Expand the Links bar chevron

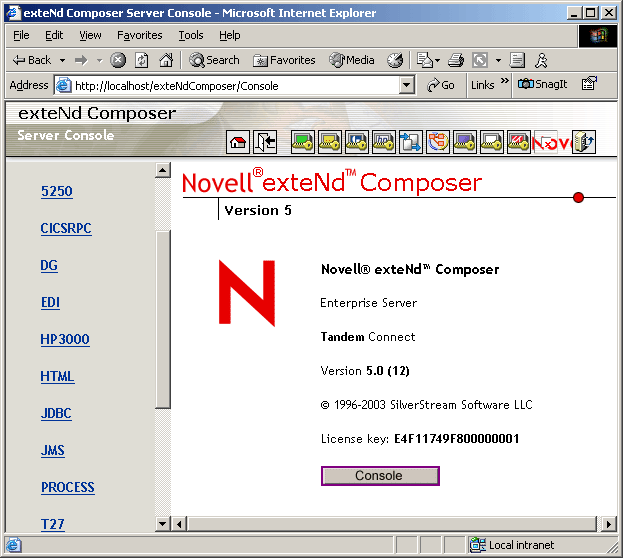tap(505, 81)
